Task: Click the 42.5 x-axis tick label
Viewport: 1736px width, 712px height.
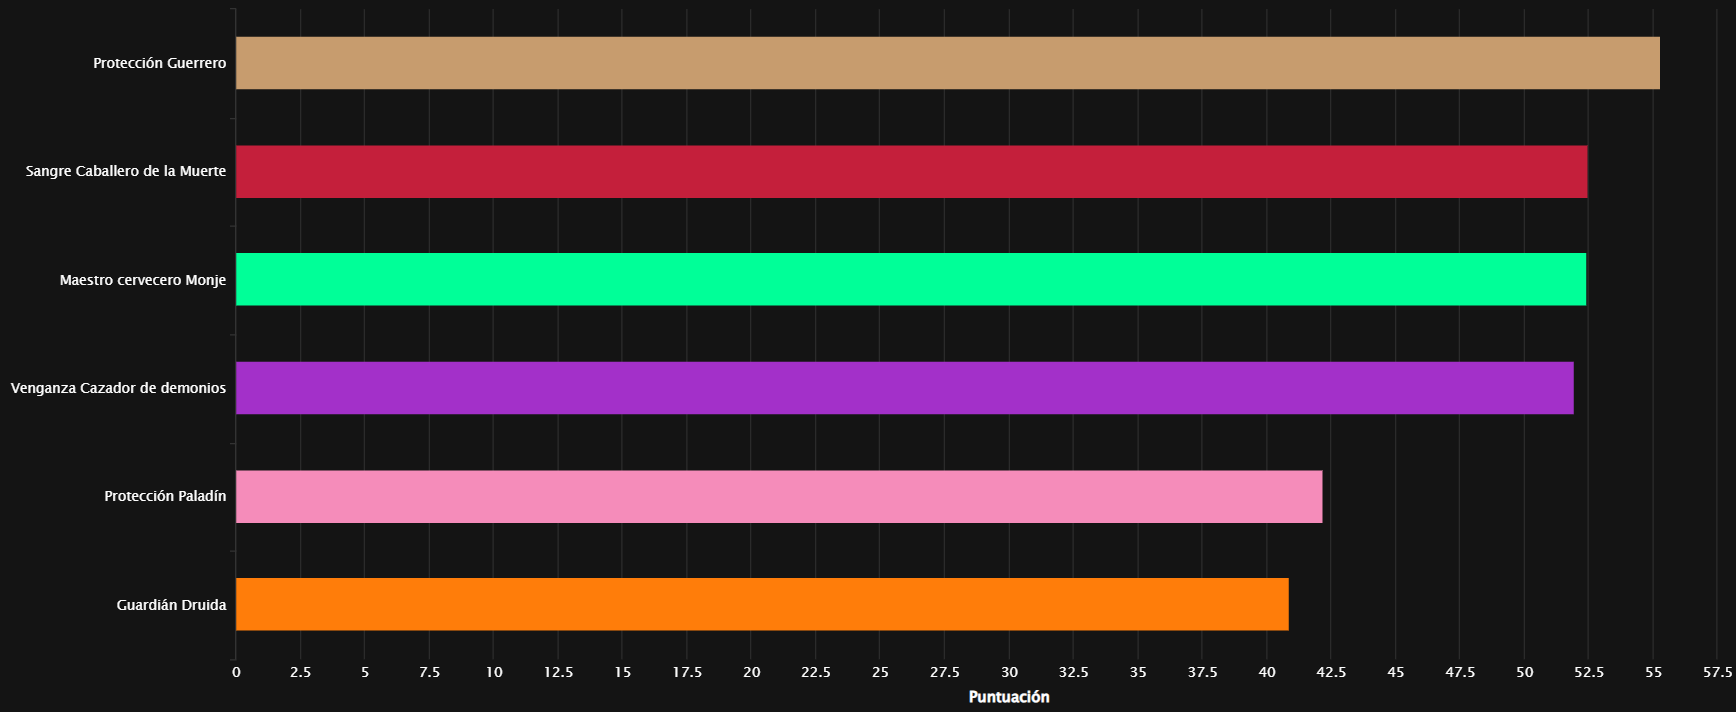Action: (1331, 672)
